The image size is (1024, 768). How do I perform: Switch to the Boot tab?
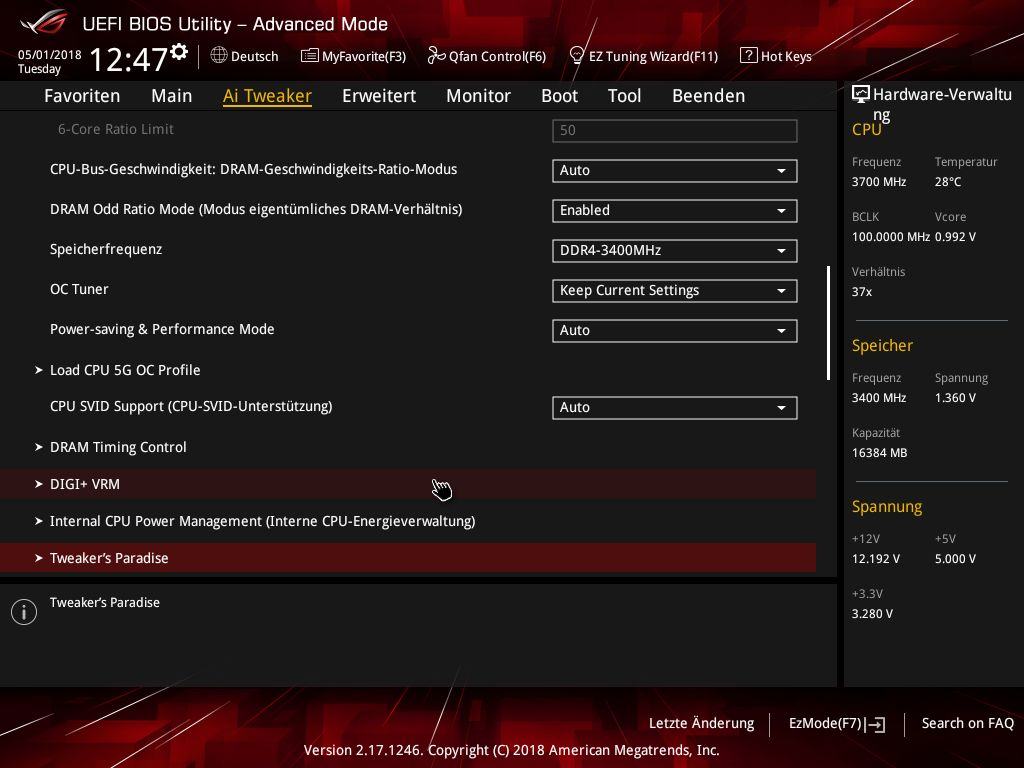pyautogui.click(x=560, y=96)
